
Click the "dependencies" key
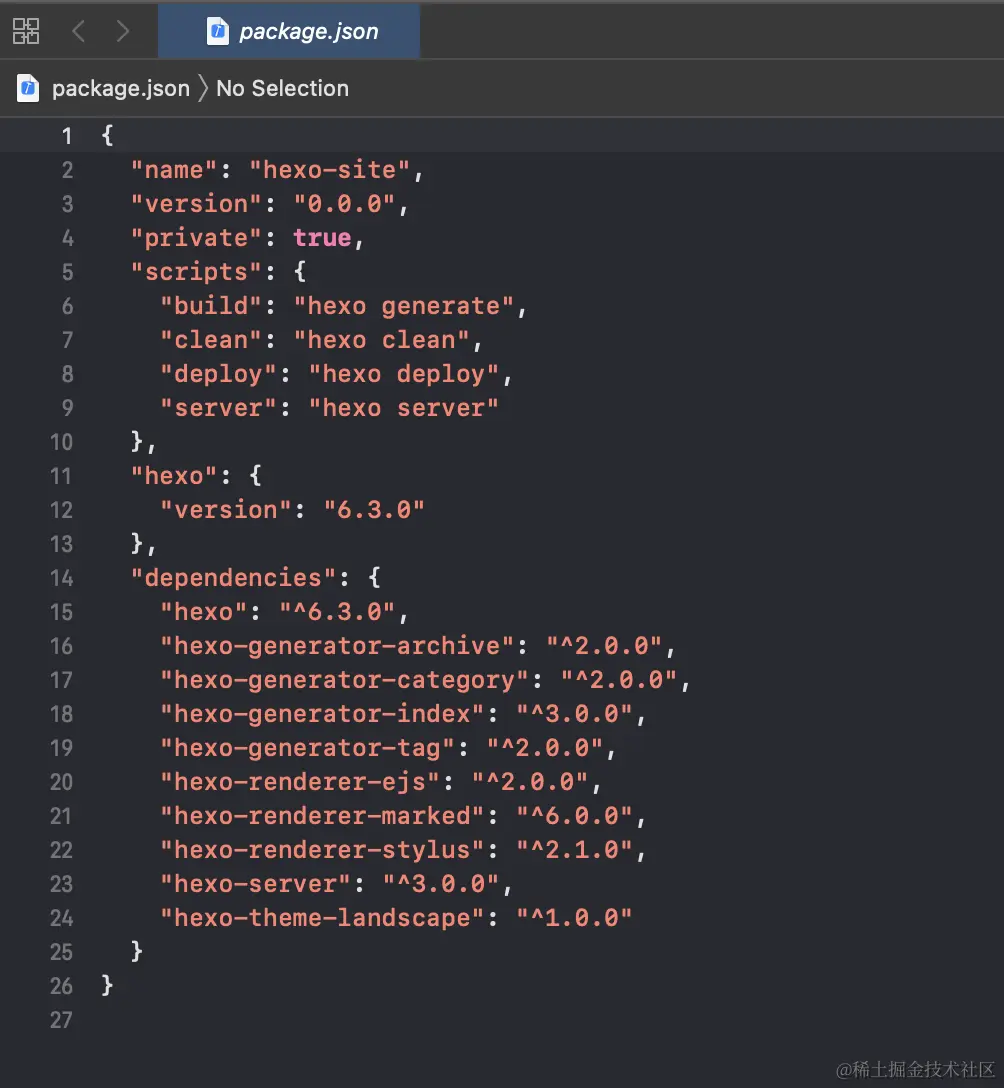[234, 578]
